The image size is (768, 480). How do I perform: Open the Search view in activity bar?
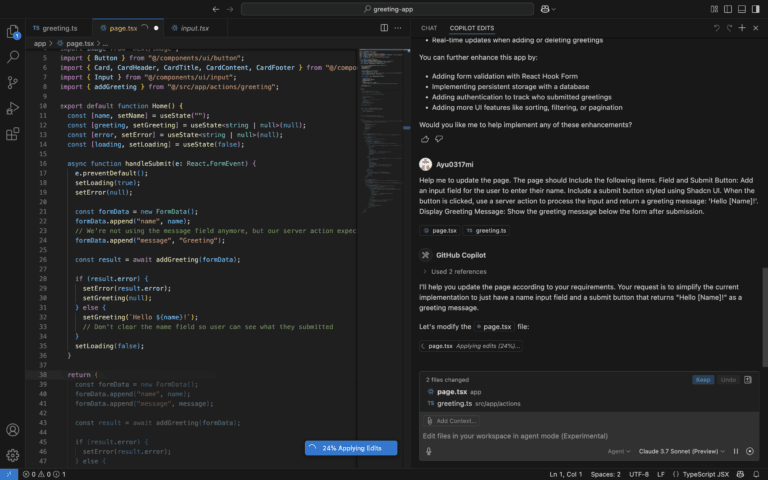(x=13, y=57)
